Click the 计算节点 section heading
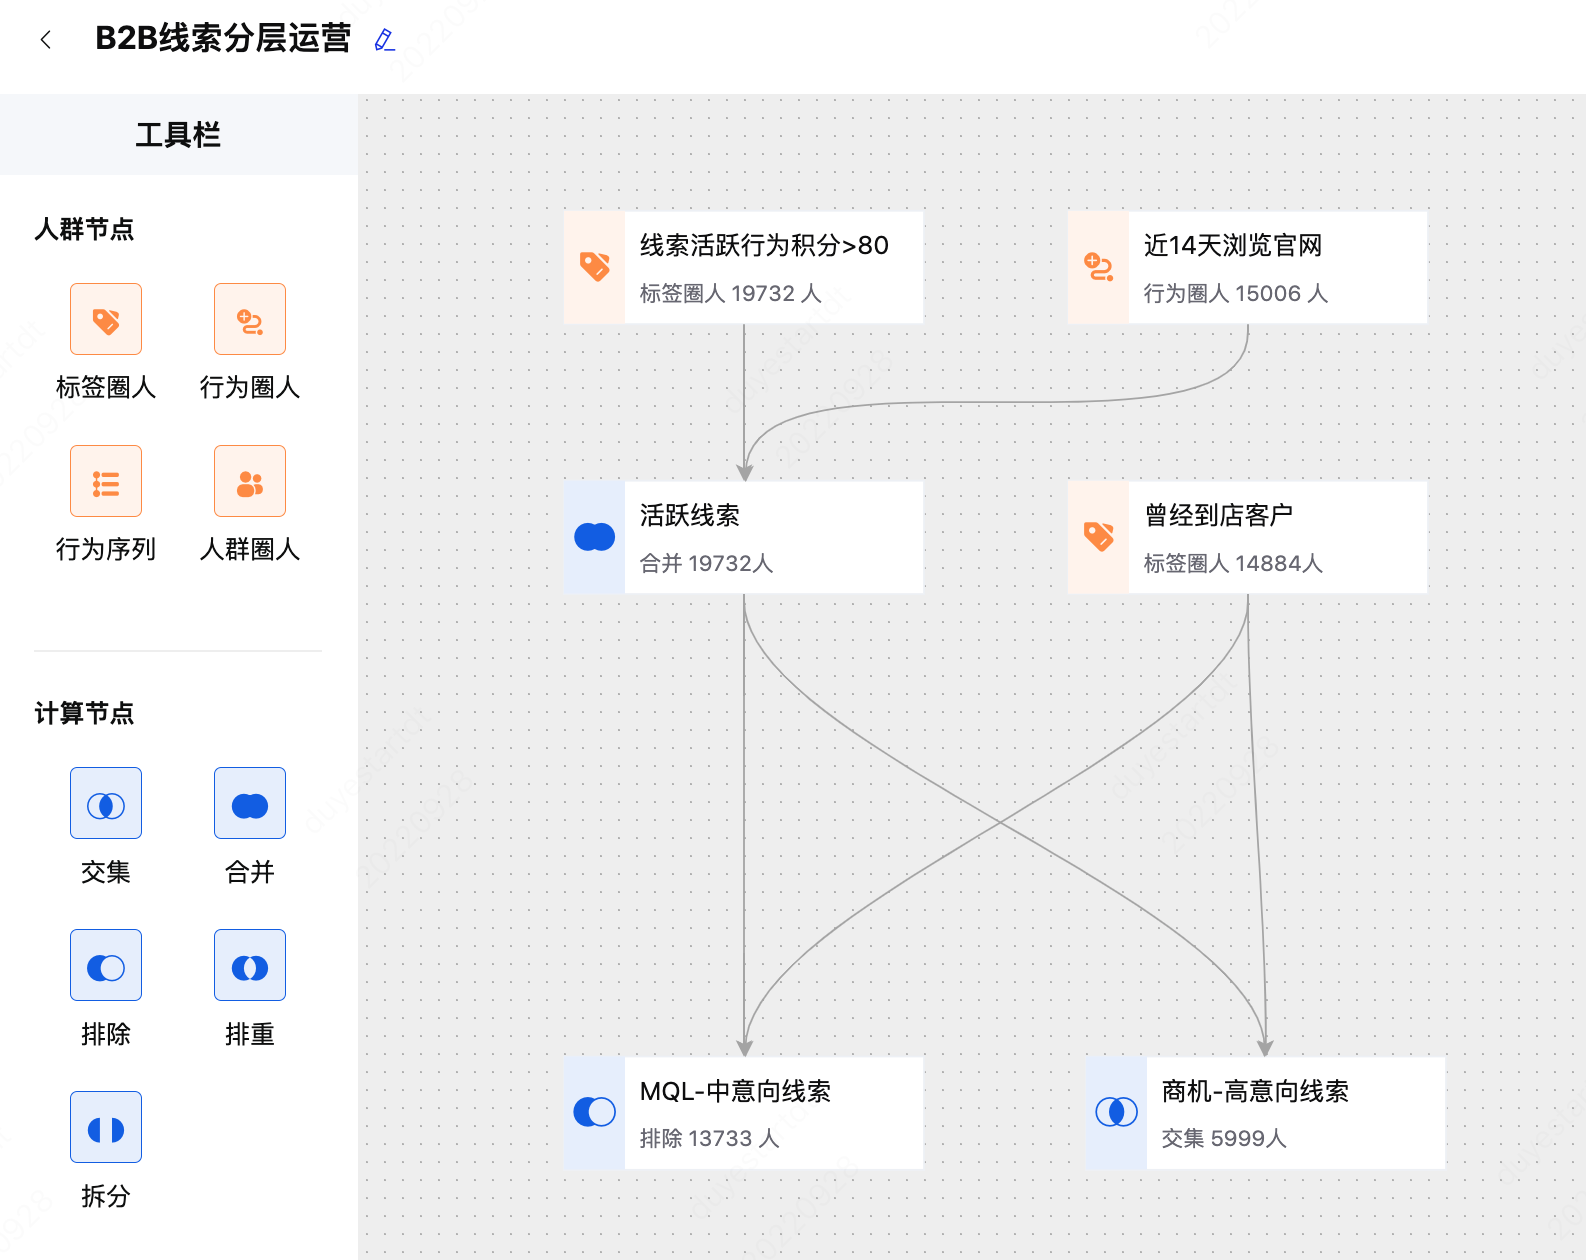This screenshot has width=1586, height=1260. 84,713
